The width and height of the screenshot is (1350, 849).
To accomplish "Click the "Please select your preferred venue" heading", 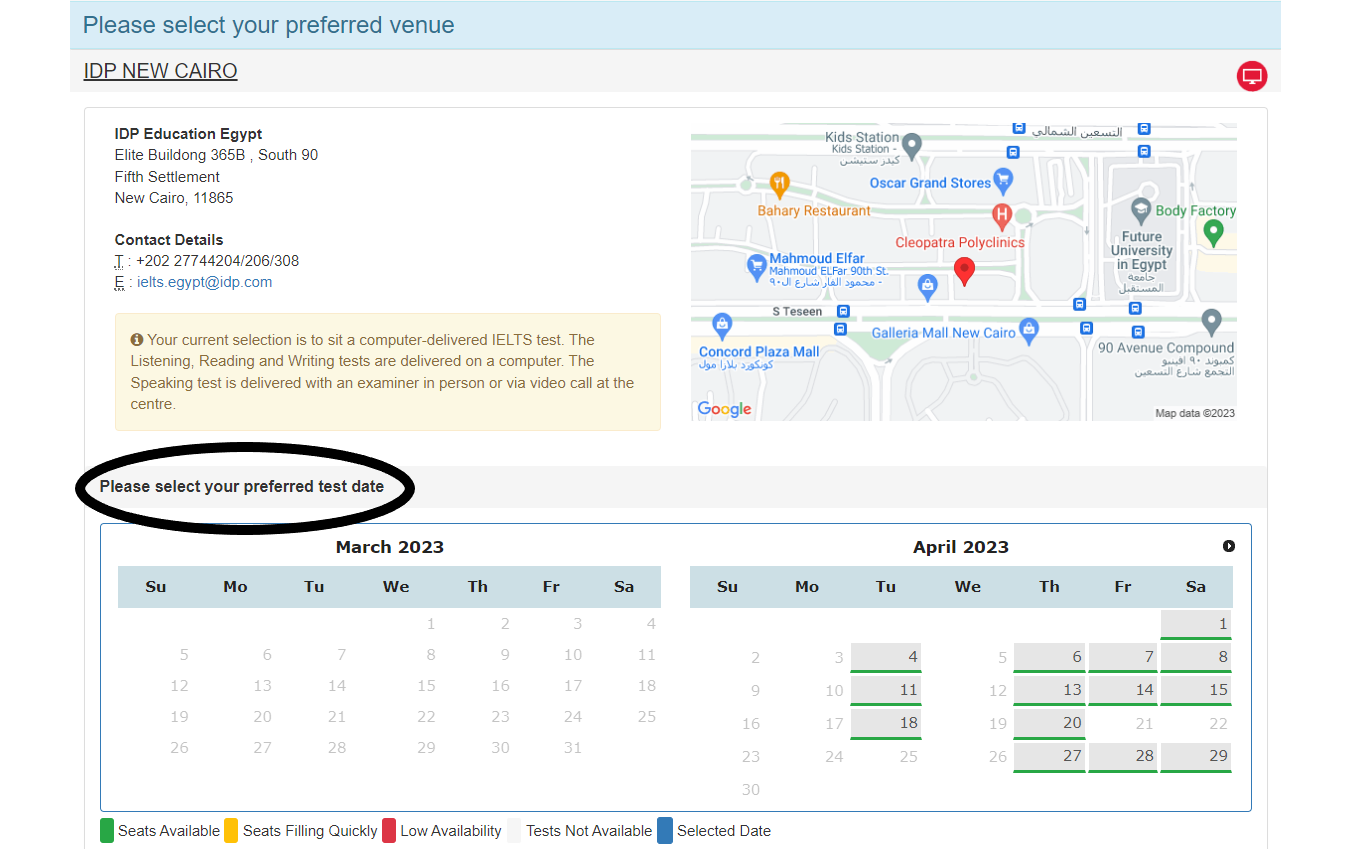I will pos(269,25).
